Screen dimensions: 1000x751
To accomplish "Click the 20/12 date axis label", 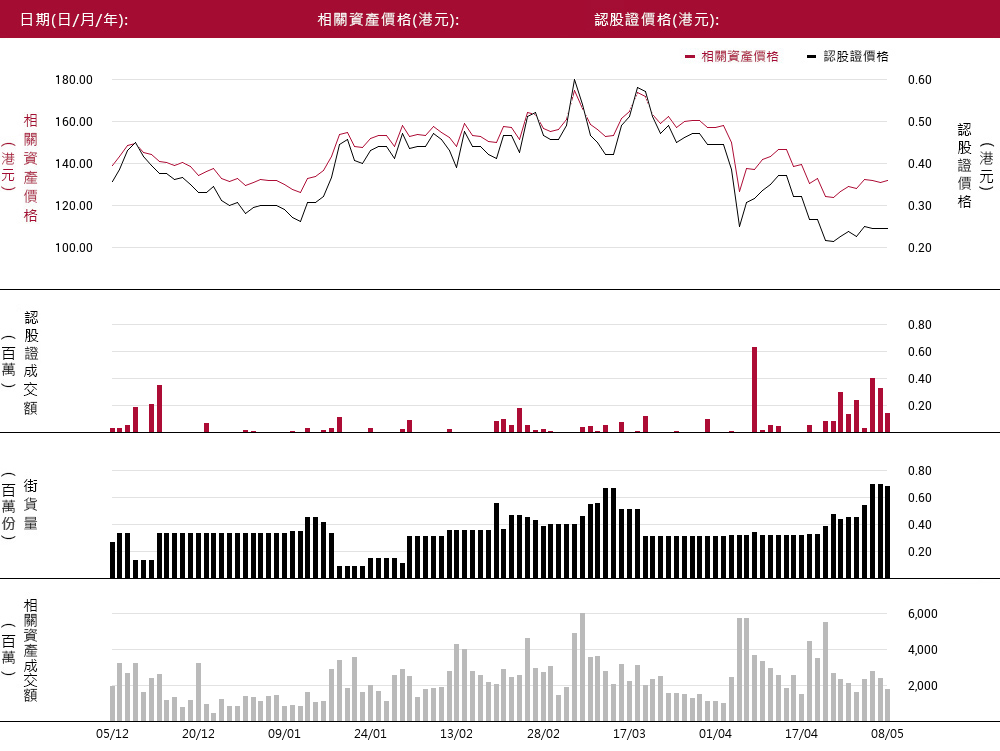I will [x=198, y=734].
